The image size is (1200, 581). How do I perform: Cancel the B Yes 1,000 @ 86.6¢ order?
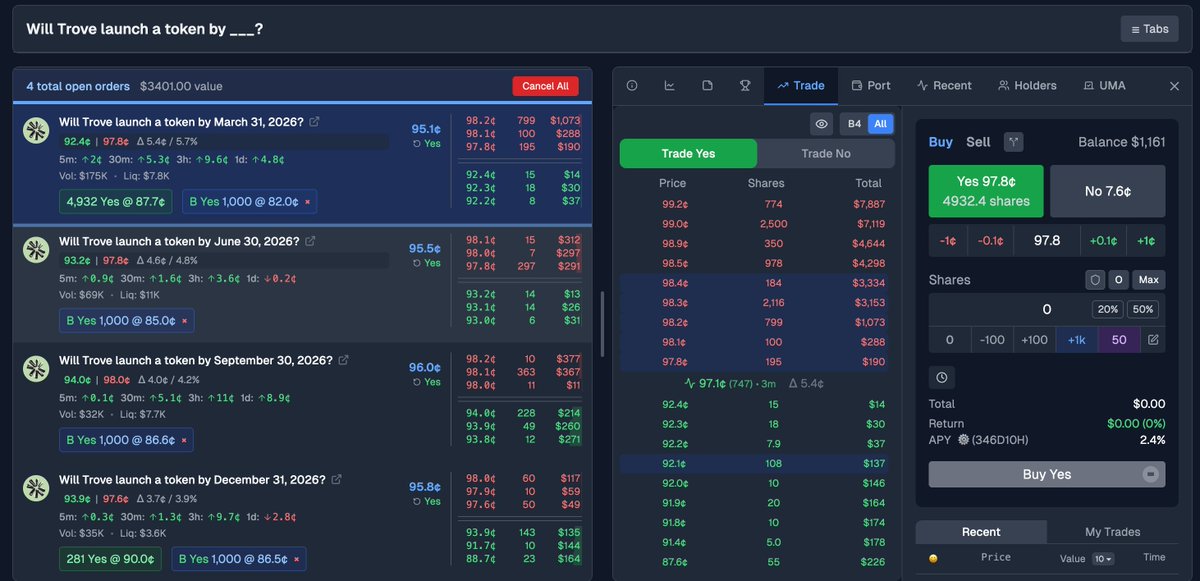tap(184, 440)
